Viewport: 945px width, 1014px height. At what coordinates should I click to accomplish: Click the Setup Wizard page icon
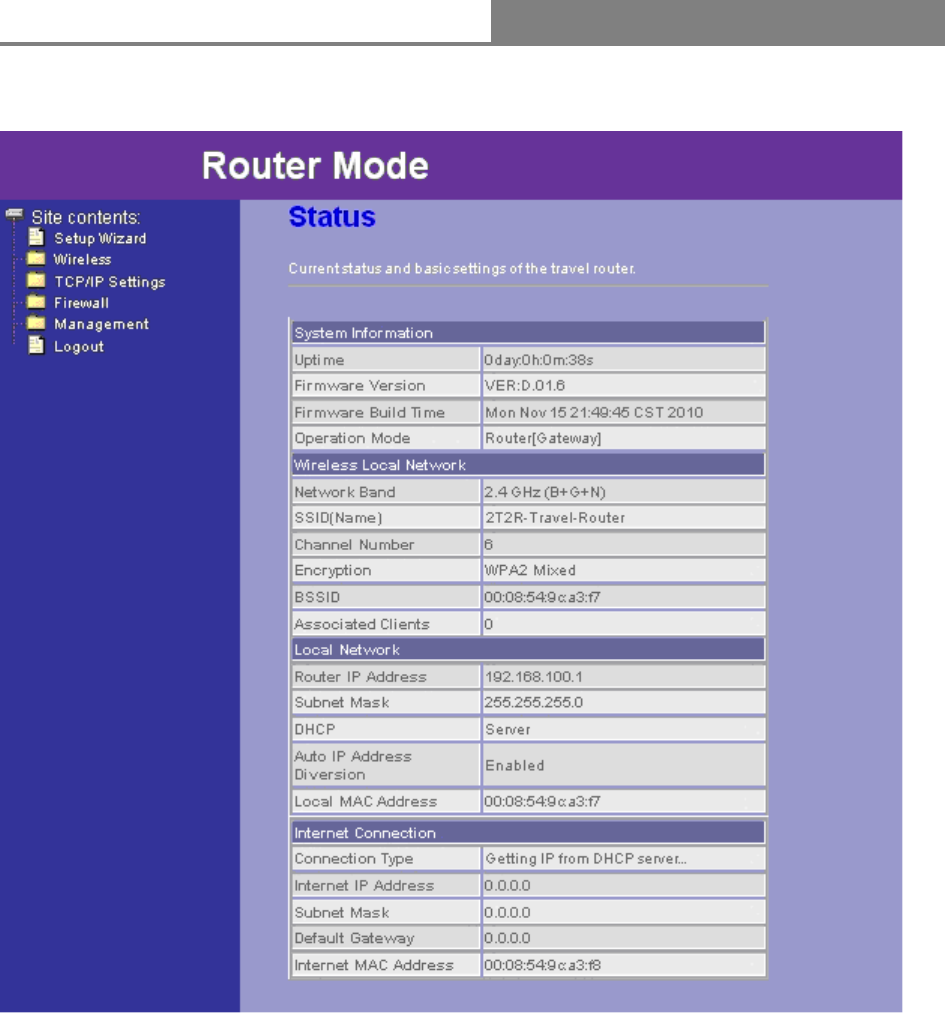pos(36,238)
